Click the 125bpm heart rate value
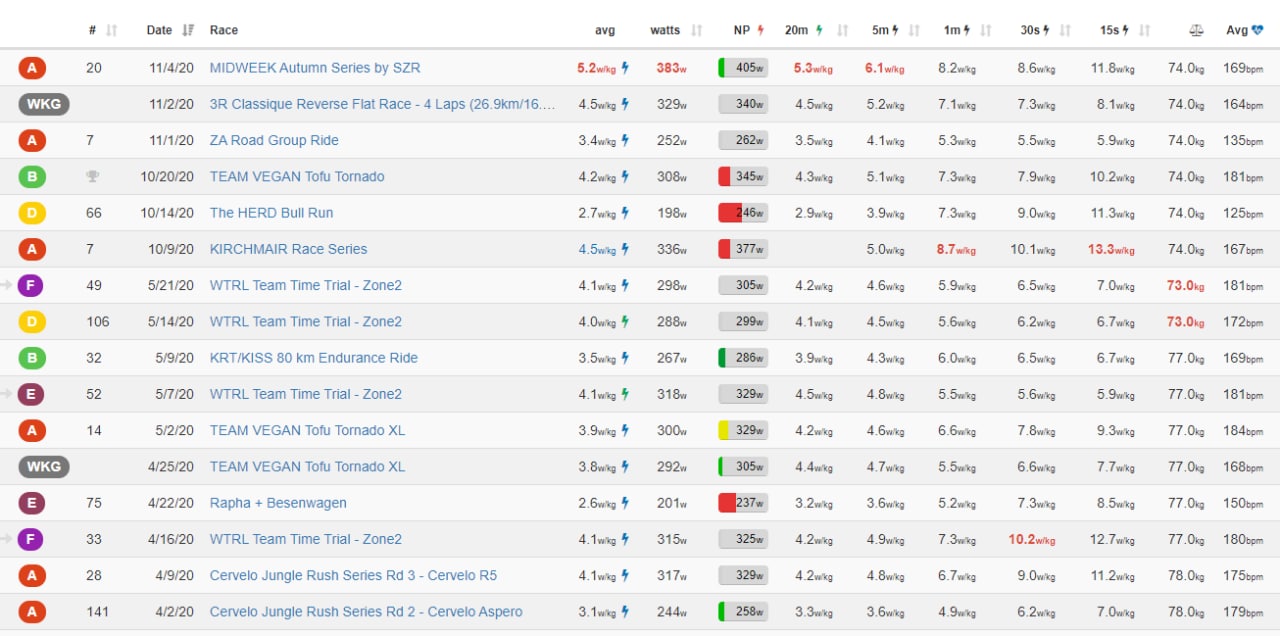The height and width of the screenshot is (636, 1280). [x=1243, y=213]
